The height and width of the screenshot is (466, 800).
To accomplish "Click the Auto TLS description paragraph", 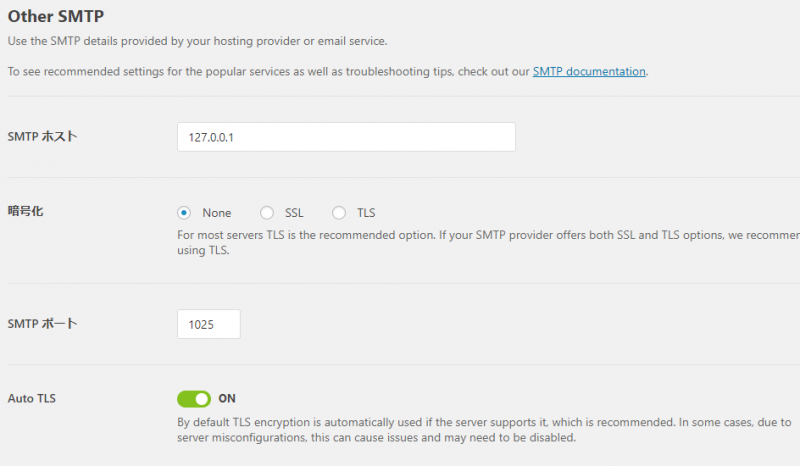I will click(480, 430).
